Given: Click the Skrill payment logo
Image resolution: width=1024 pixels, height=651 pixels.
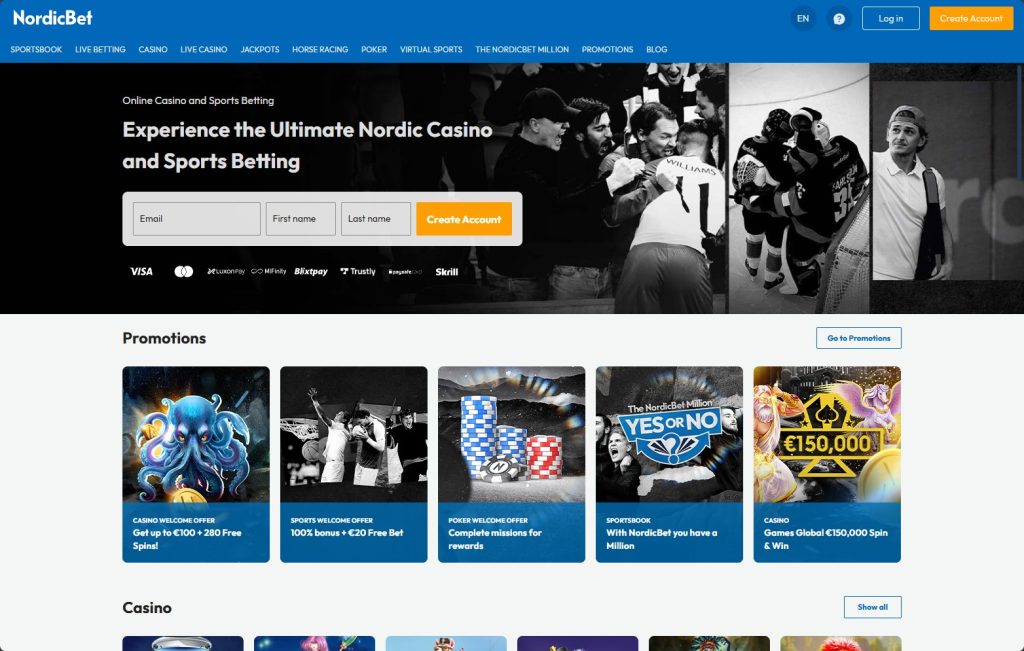Looking at the screenshot, I should [x=447, y=272].
